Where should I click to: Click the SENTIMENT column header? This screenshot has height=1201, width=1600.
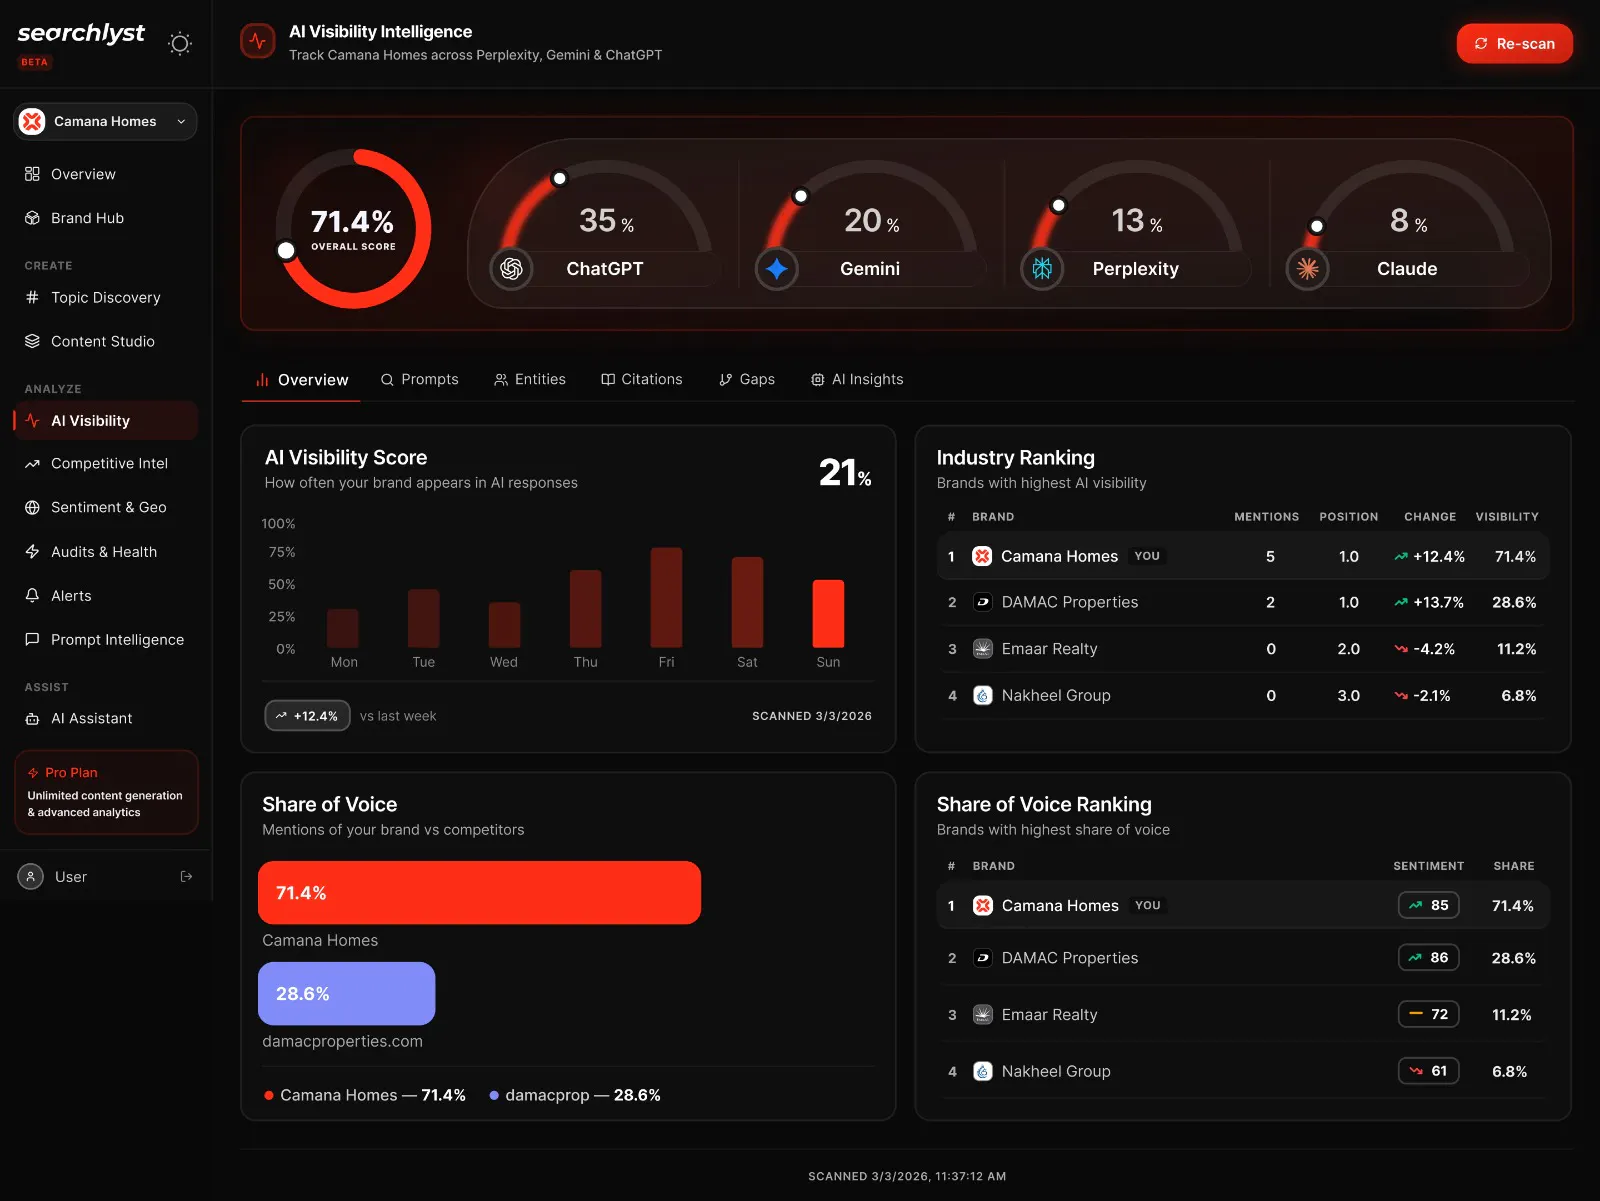[x=1428, y=866]
